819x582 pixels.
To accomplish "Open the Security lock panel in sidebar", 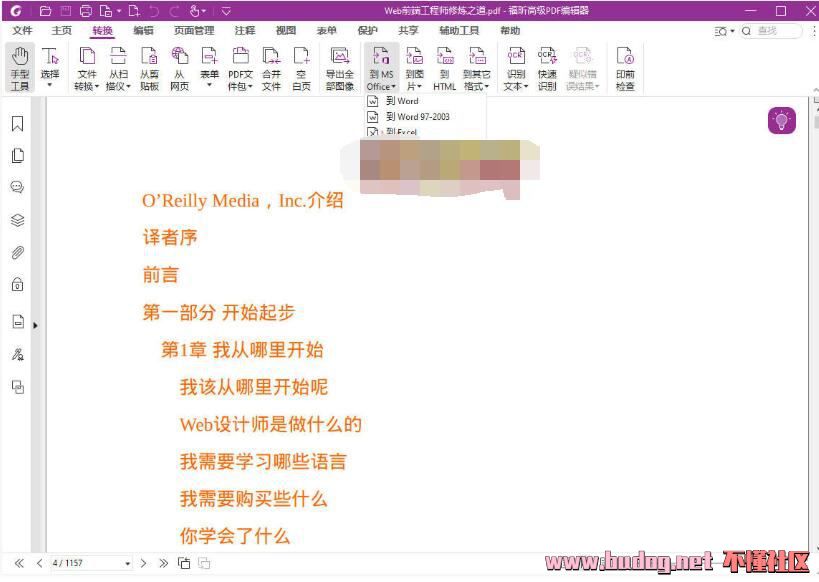I will pyautogui.click(x=18, y=284).
